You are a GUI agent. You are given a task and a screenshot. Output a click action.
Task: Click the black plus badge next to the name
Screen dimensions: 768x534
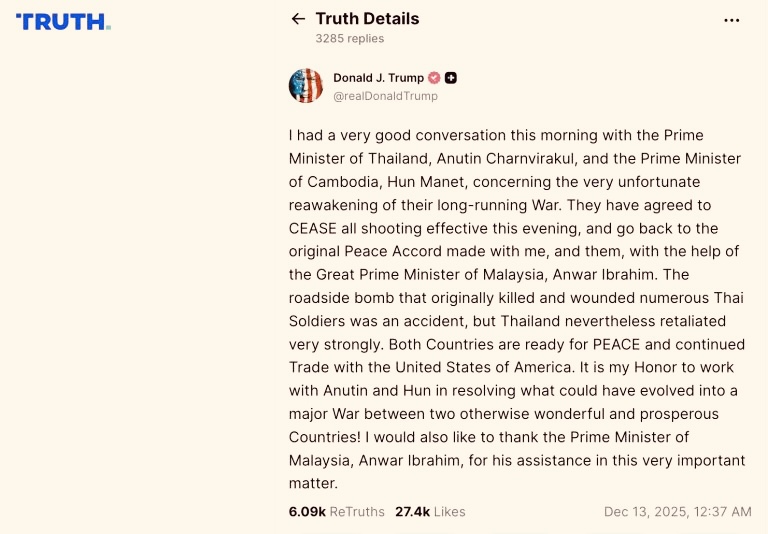pos(451,78)
